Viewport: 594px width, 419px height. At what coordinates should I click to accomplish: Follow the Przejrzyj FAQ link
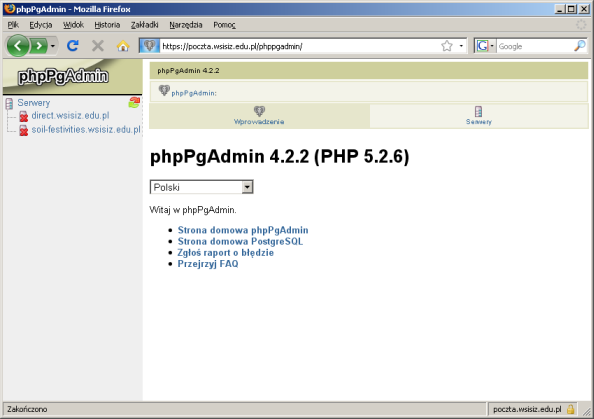coord(208,264)
